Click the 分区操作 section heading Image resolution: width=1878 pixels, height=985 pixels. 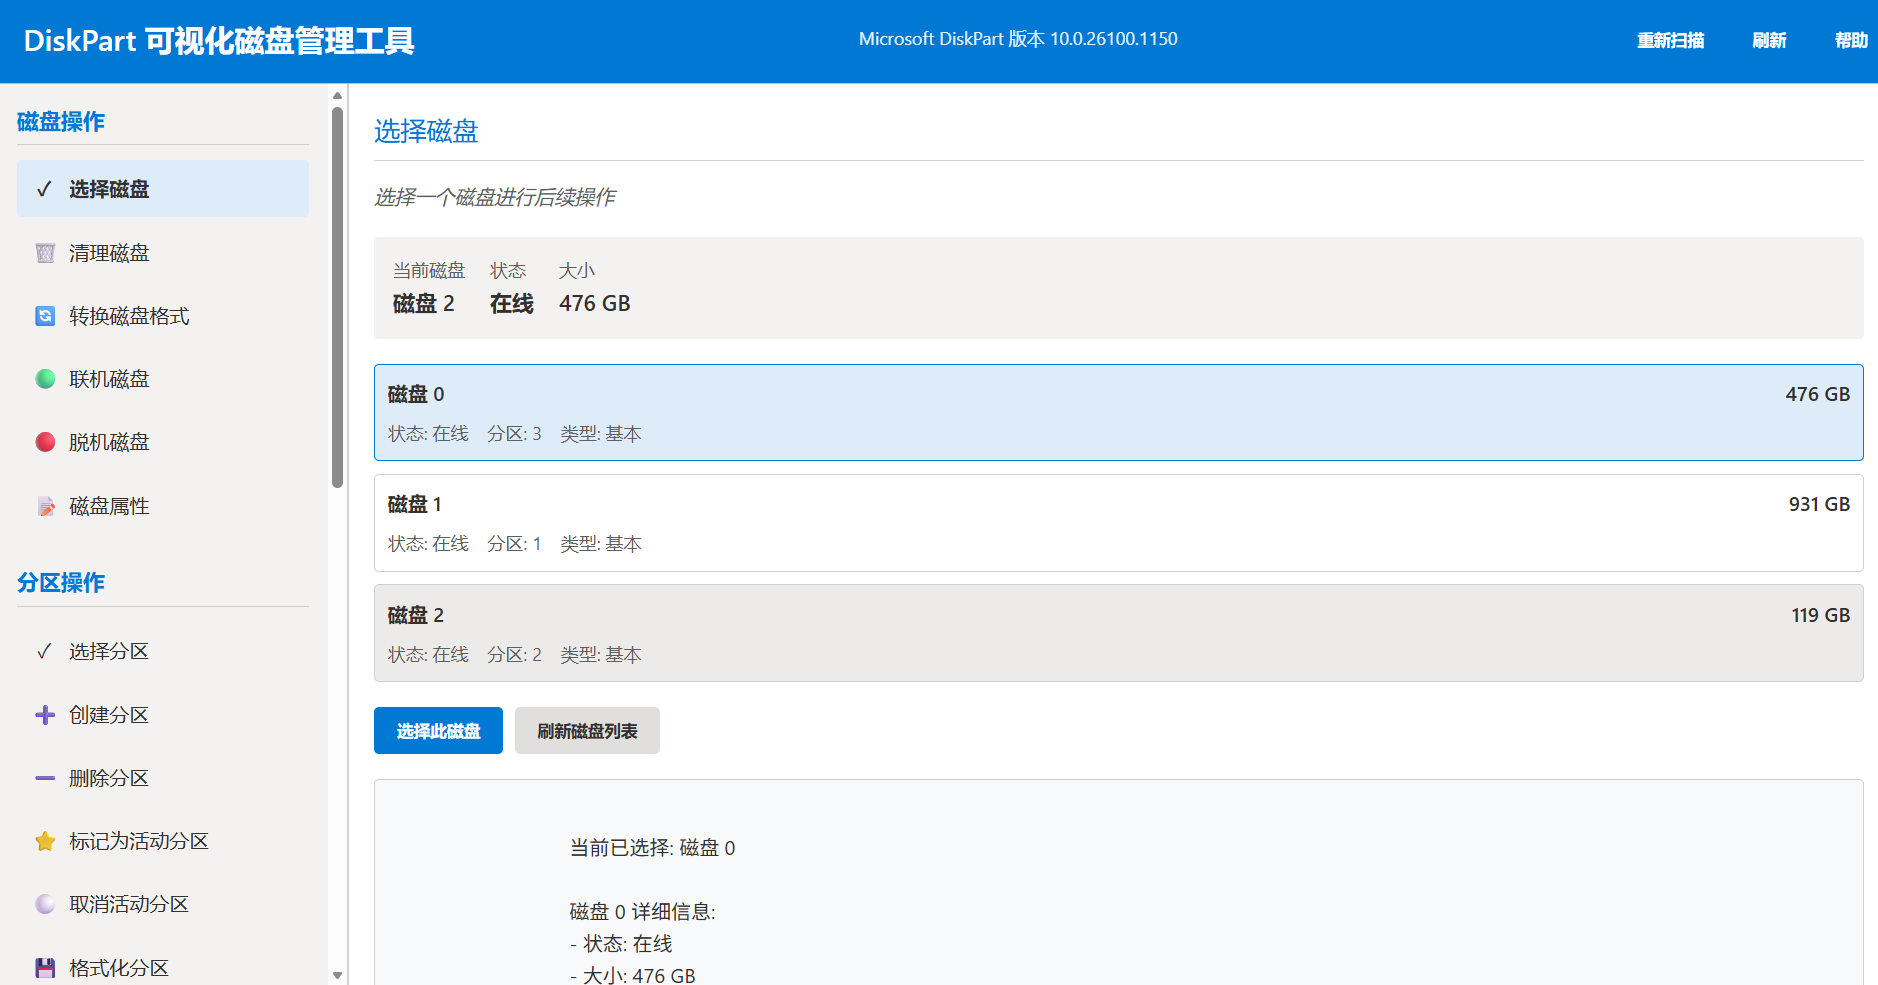61,583
